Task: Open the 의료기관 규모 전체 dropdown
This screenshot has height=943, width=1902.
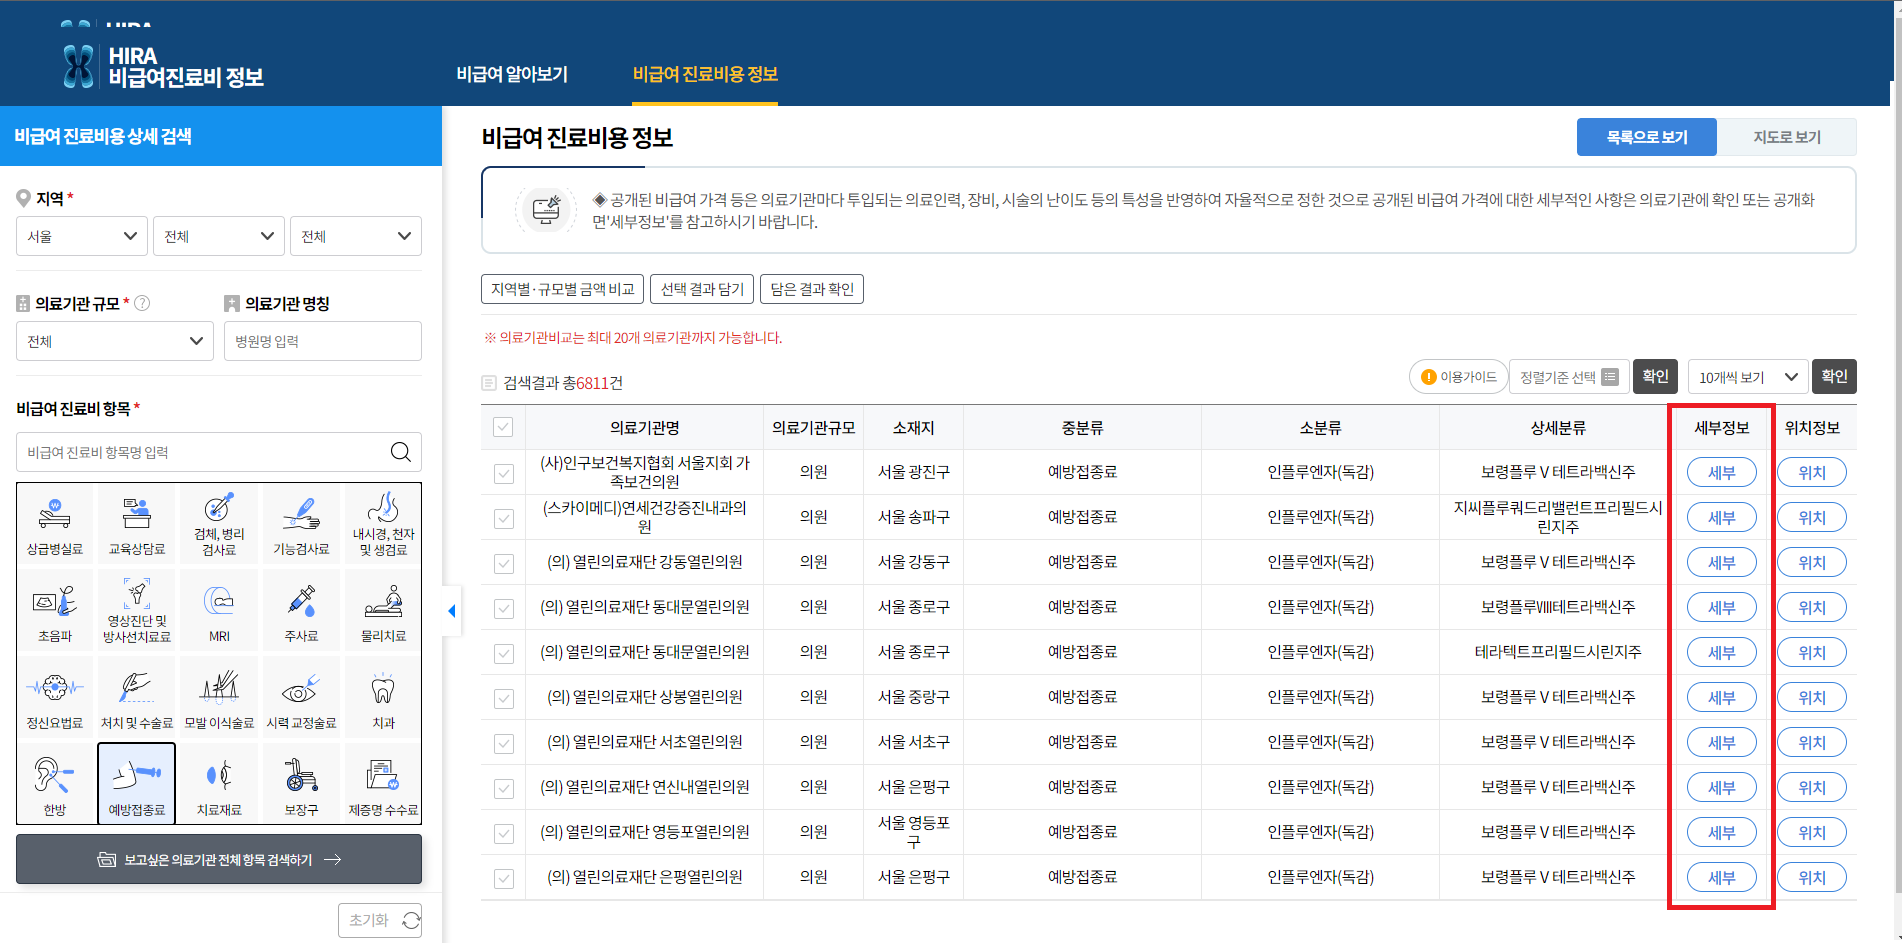Action: click(x=115, y=341)
